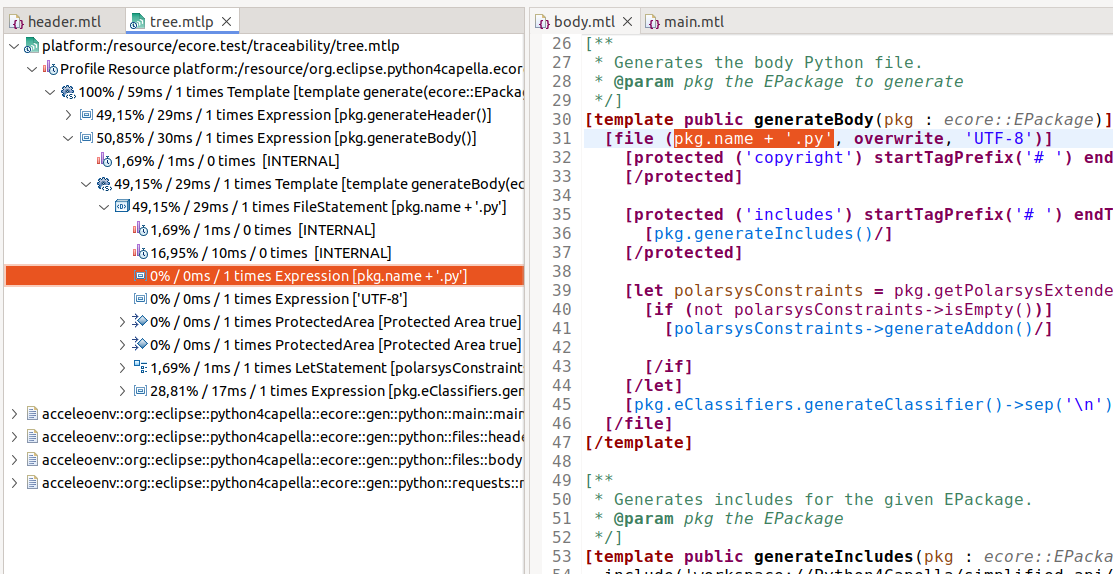Collapse the Profile Resource node
1113x574 pixels.
[32, 70]
